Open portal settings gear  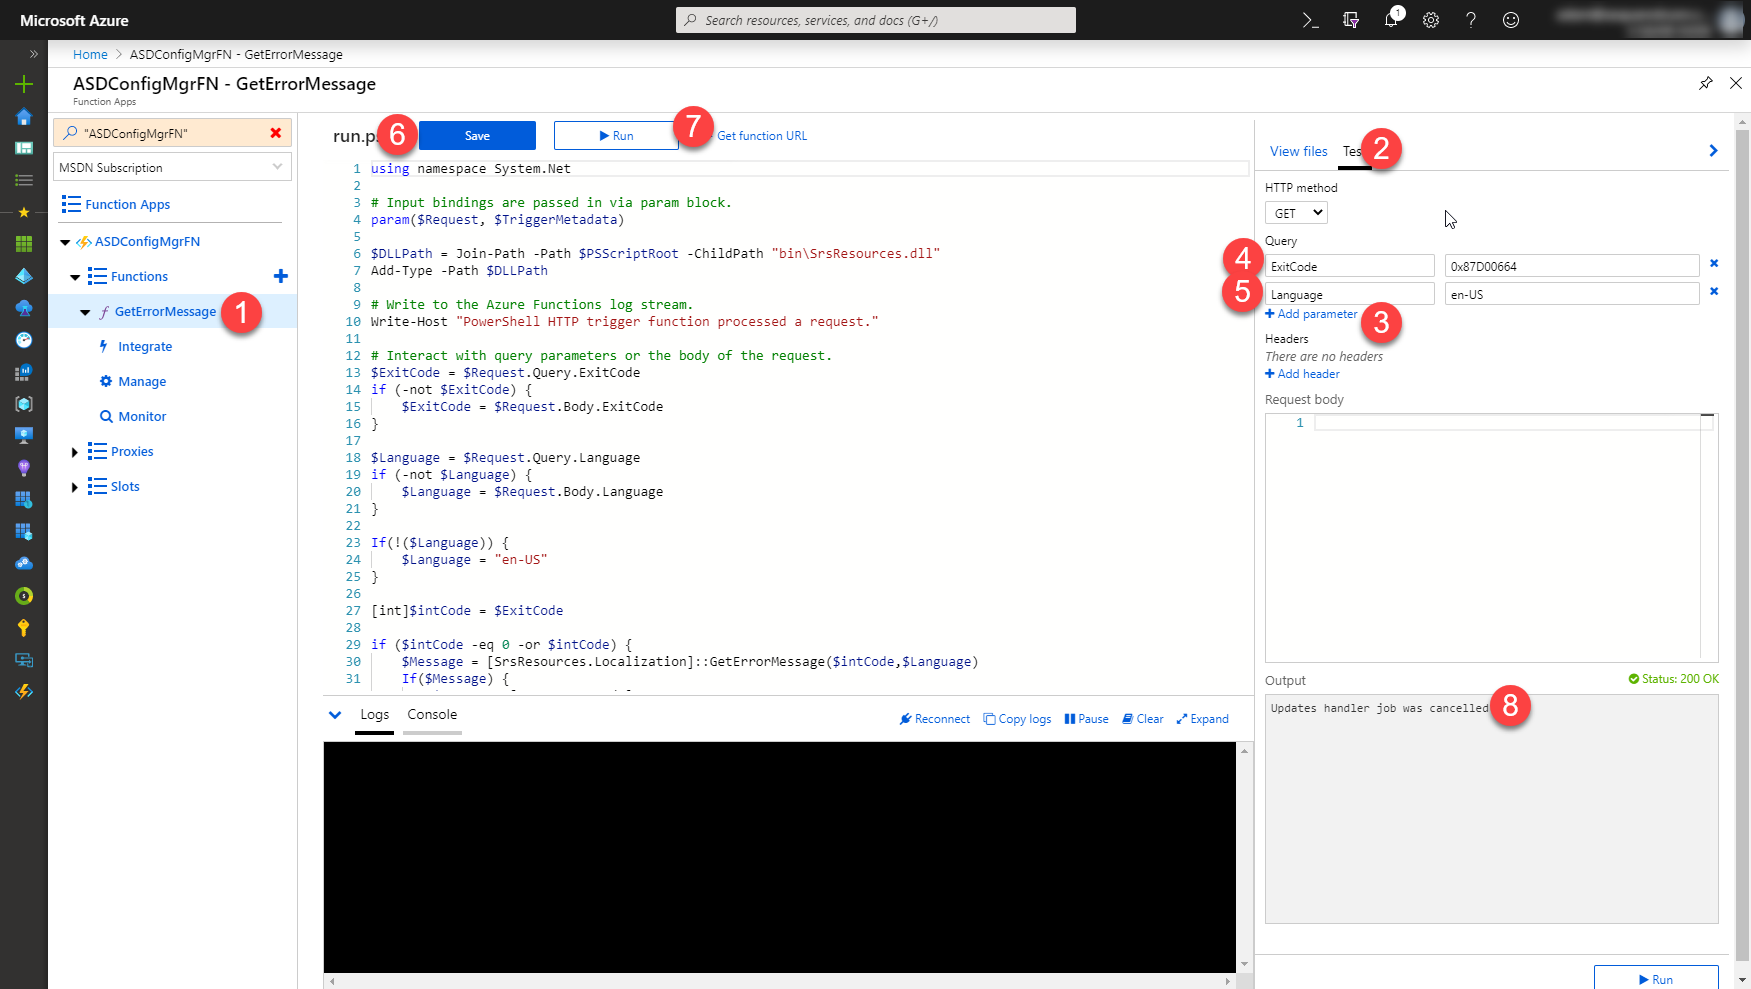click(1431, 20)
